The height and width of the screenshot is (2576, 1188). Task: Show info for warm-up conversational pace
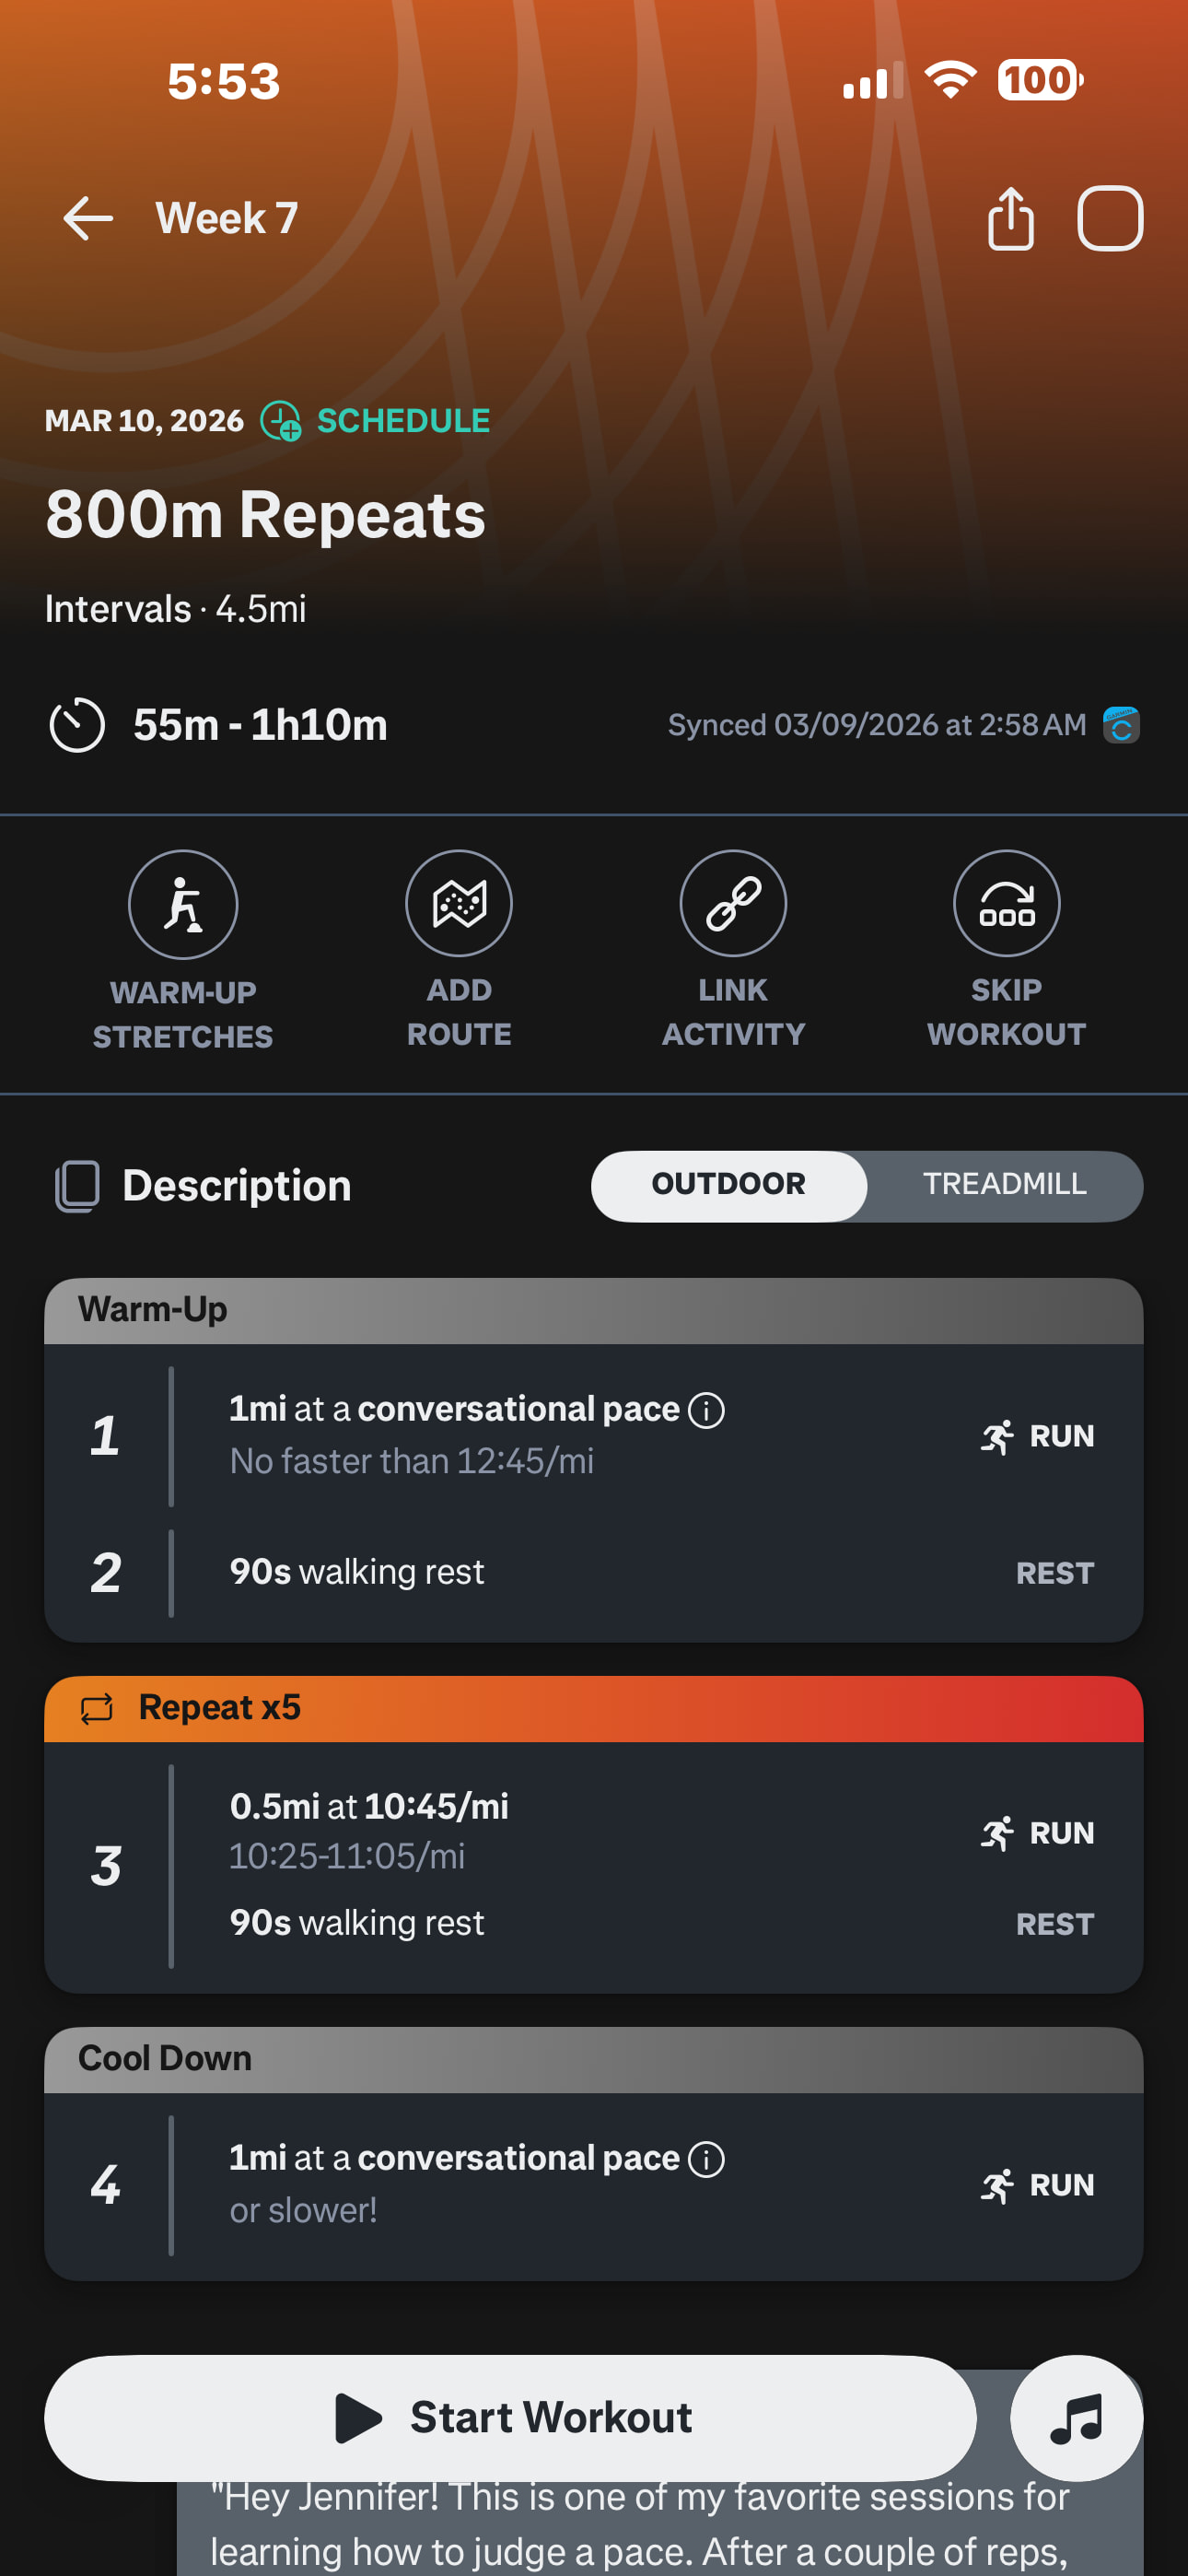[706, 1410]
